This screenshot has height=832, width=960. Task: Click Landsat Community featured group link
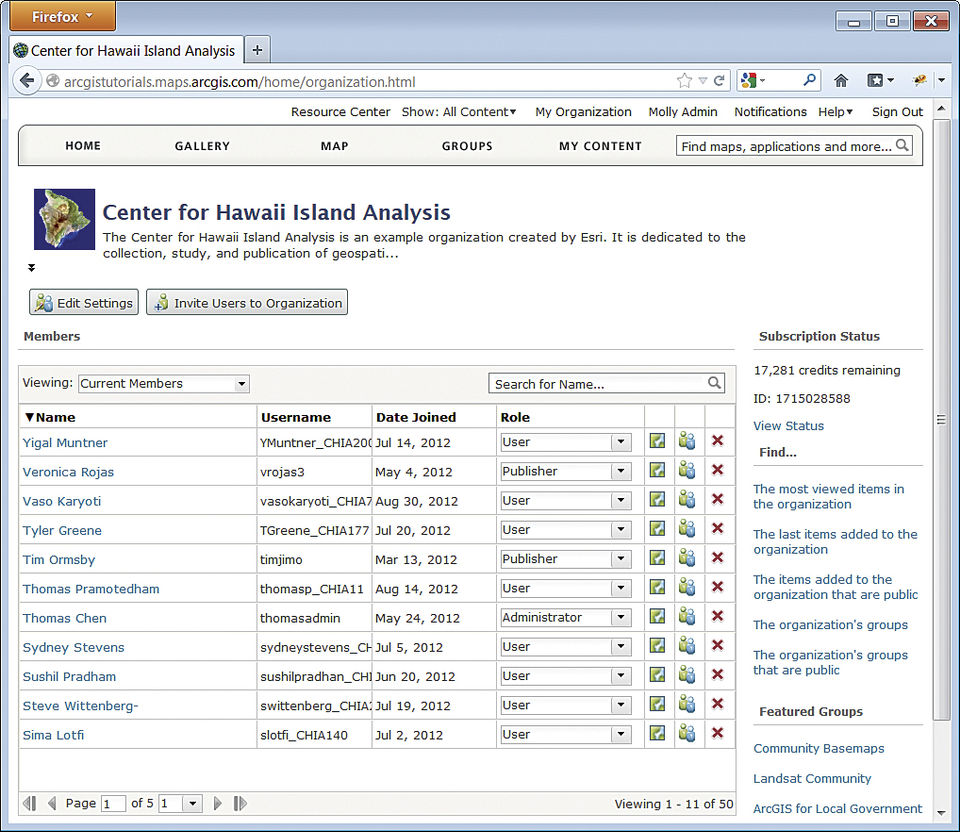812,778
